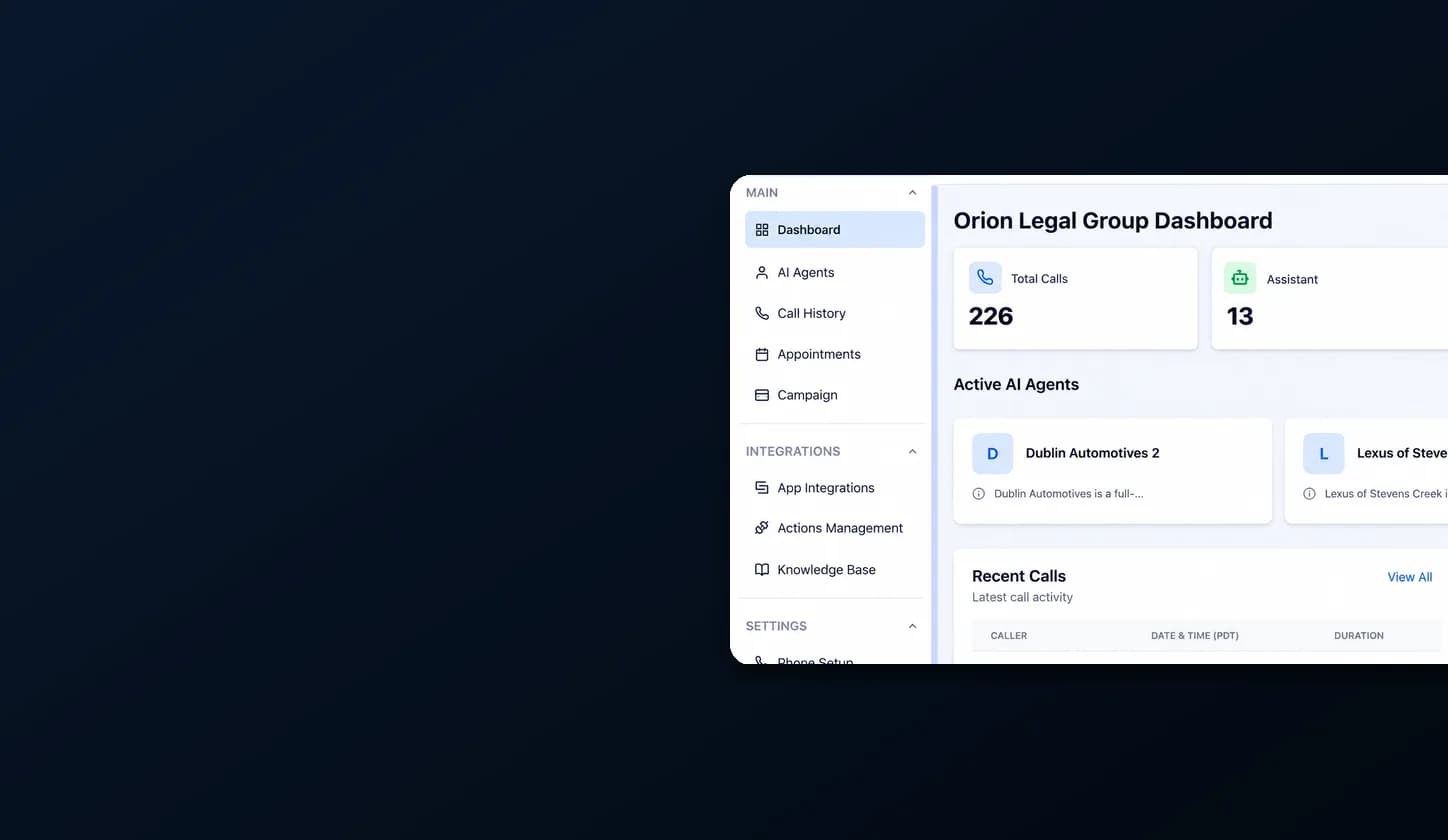Viewport: 1448px width, 840px height.
Task: Collapse the MAIN sidebar section
Action: (x=912, y=193)
